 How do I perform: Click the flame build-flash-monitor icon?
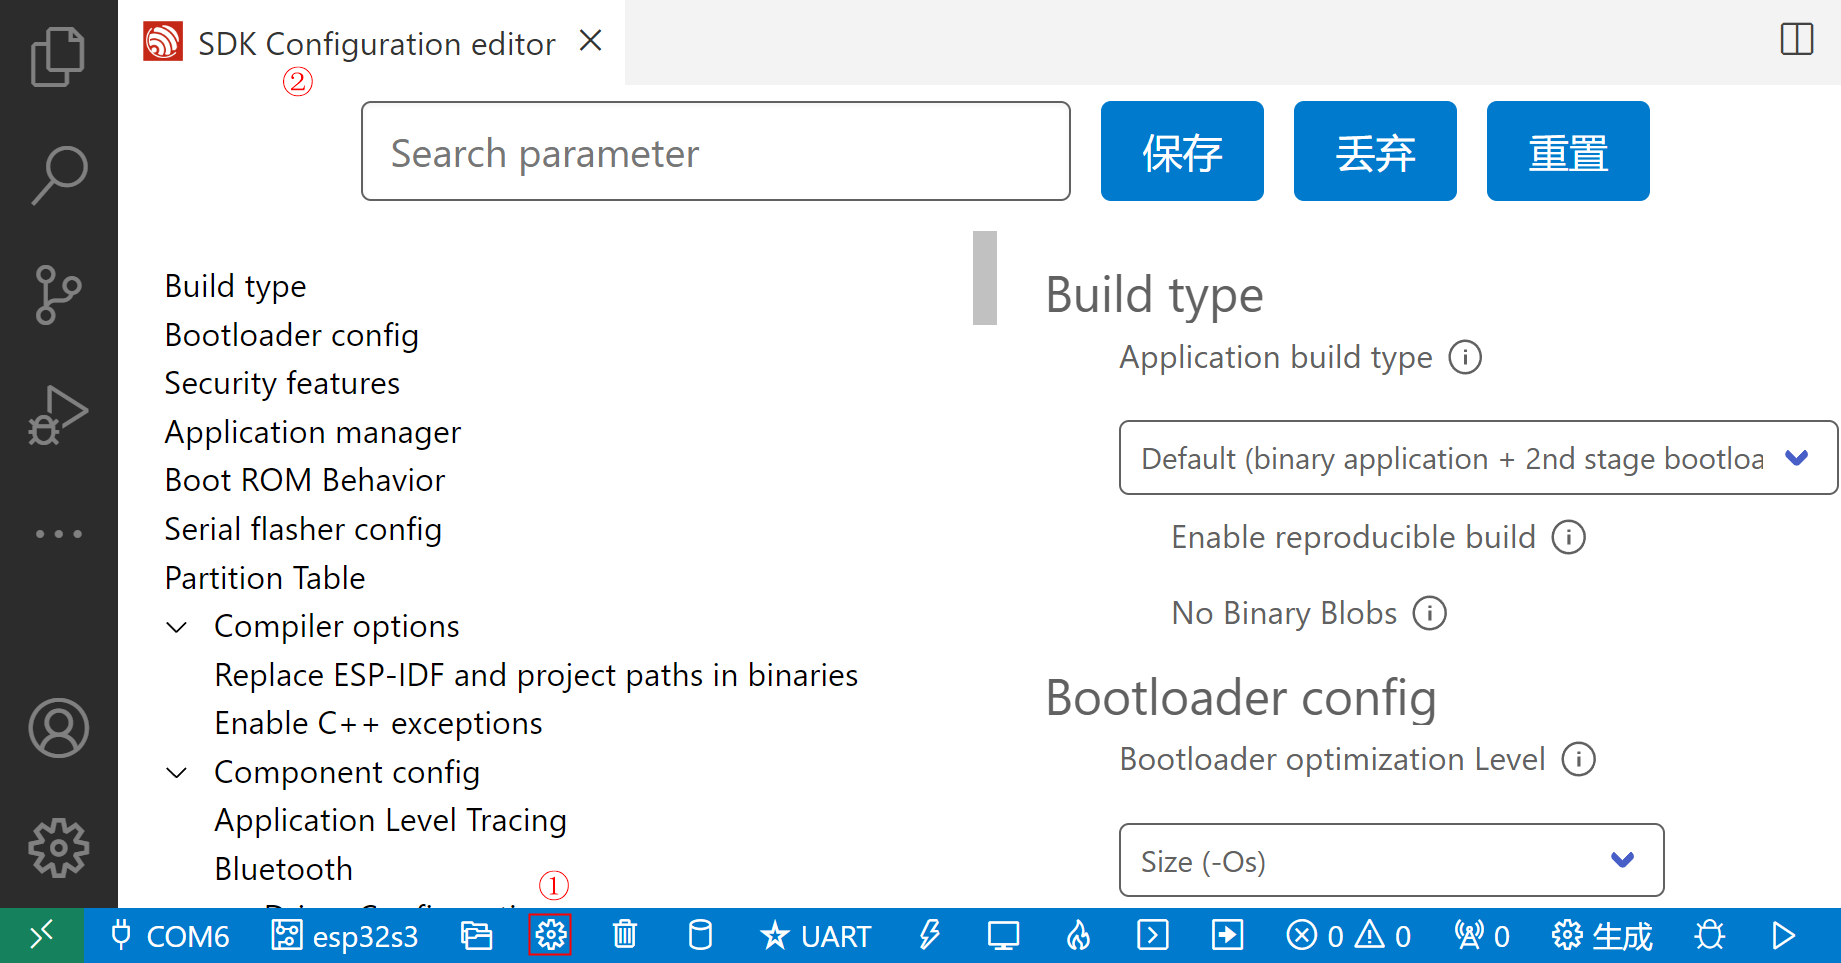[x=1078, y=935]
